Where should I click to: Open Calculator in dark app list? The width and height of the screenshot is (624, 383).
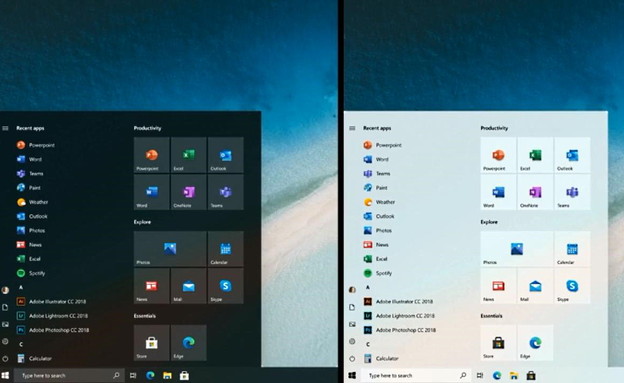coord(34,358)
